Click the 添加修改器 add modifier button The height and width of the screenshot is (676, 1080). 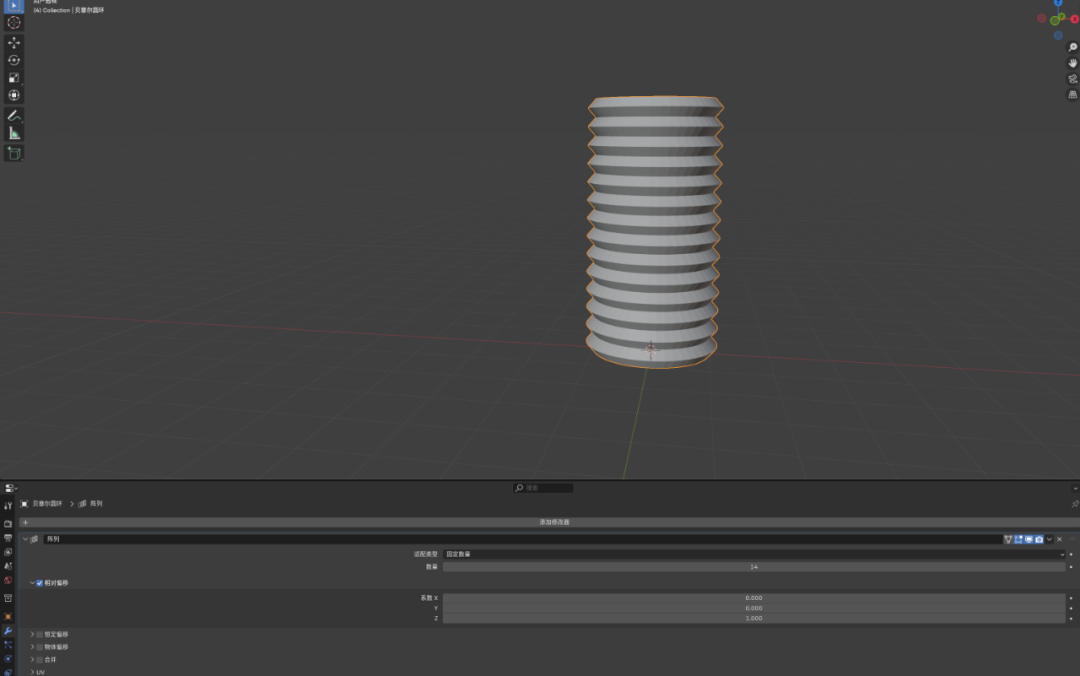(x=549, y=522)
